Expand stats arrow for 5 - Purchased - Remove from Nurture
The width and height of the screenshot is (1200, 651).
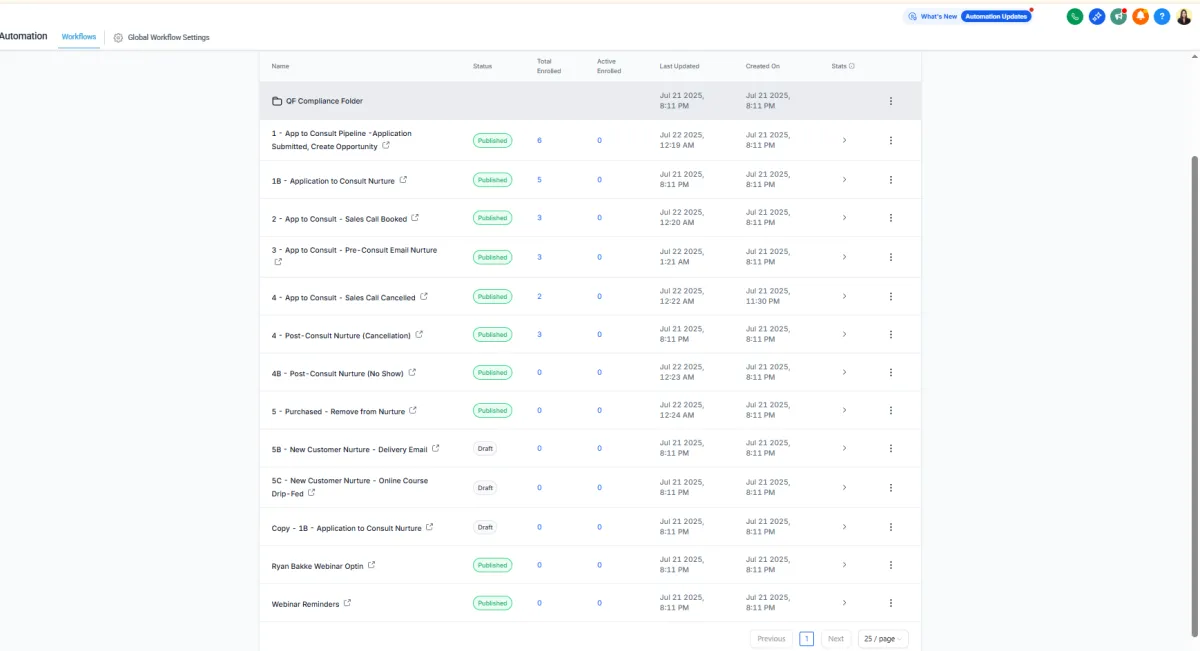(844, 410)
